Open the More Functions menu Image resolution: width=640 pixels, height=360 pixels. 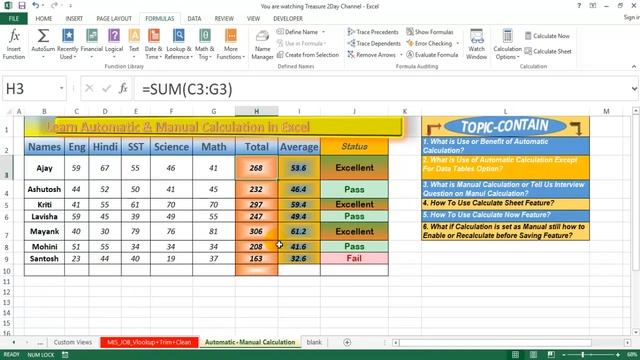click(231, 44)
